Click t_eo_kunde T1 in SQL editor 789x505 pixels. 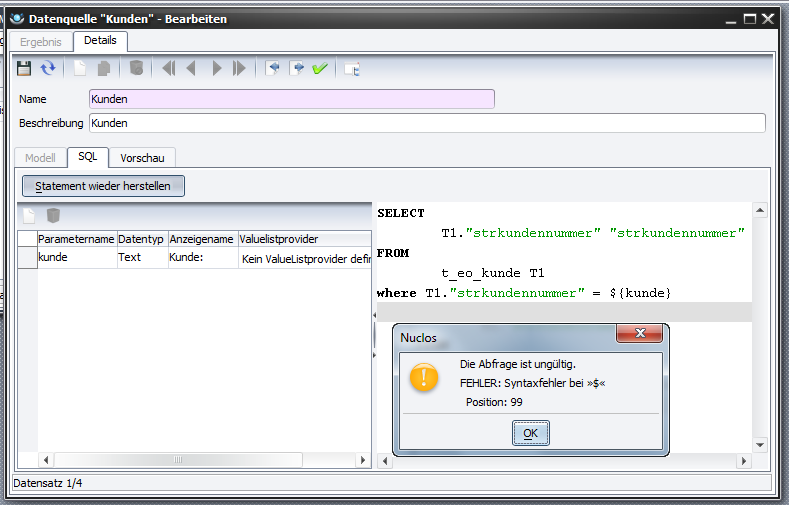(493, 273)
